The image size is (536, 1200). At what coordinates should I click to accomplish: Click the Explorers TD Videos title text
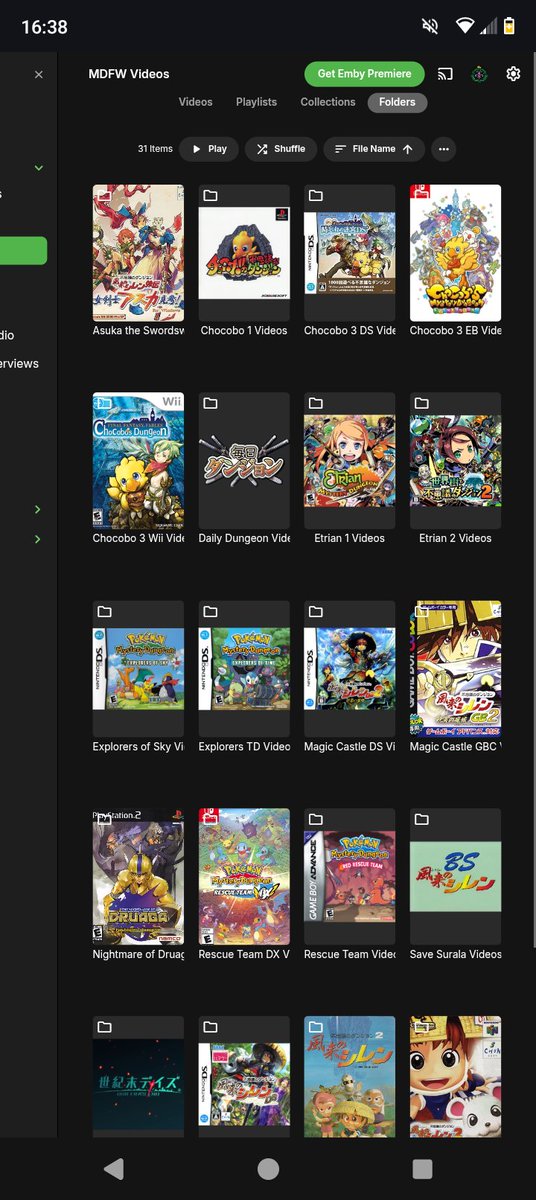click(x=244, y=746)
